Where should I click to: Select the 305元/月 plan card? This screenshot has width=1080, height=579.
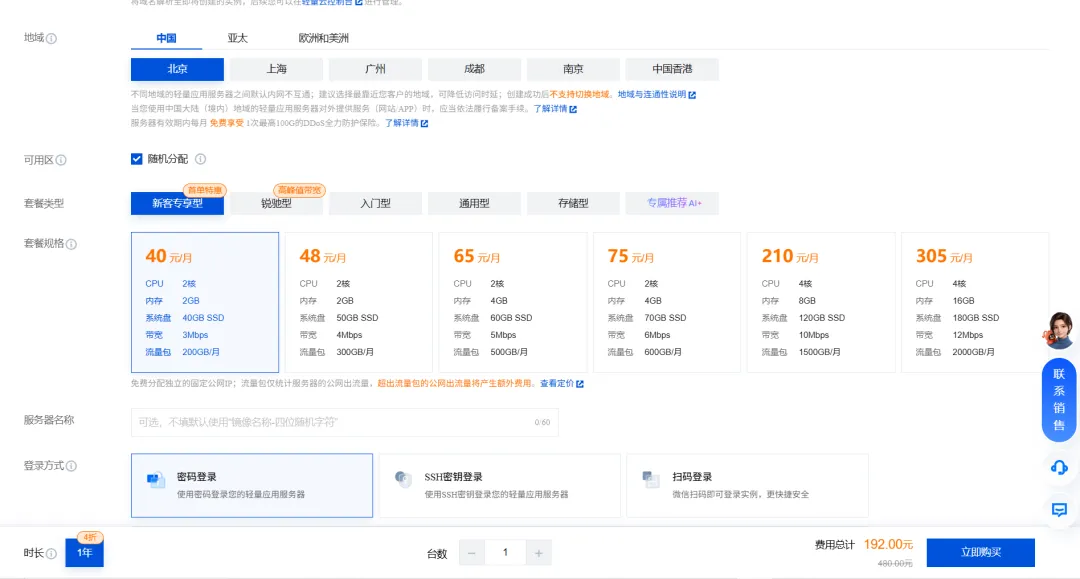point(975,302)
